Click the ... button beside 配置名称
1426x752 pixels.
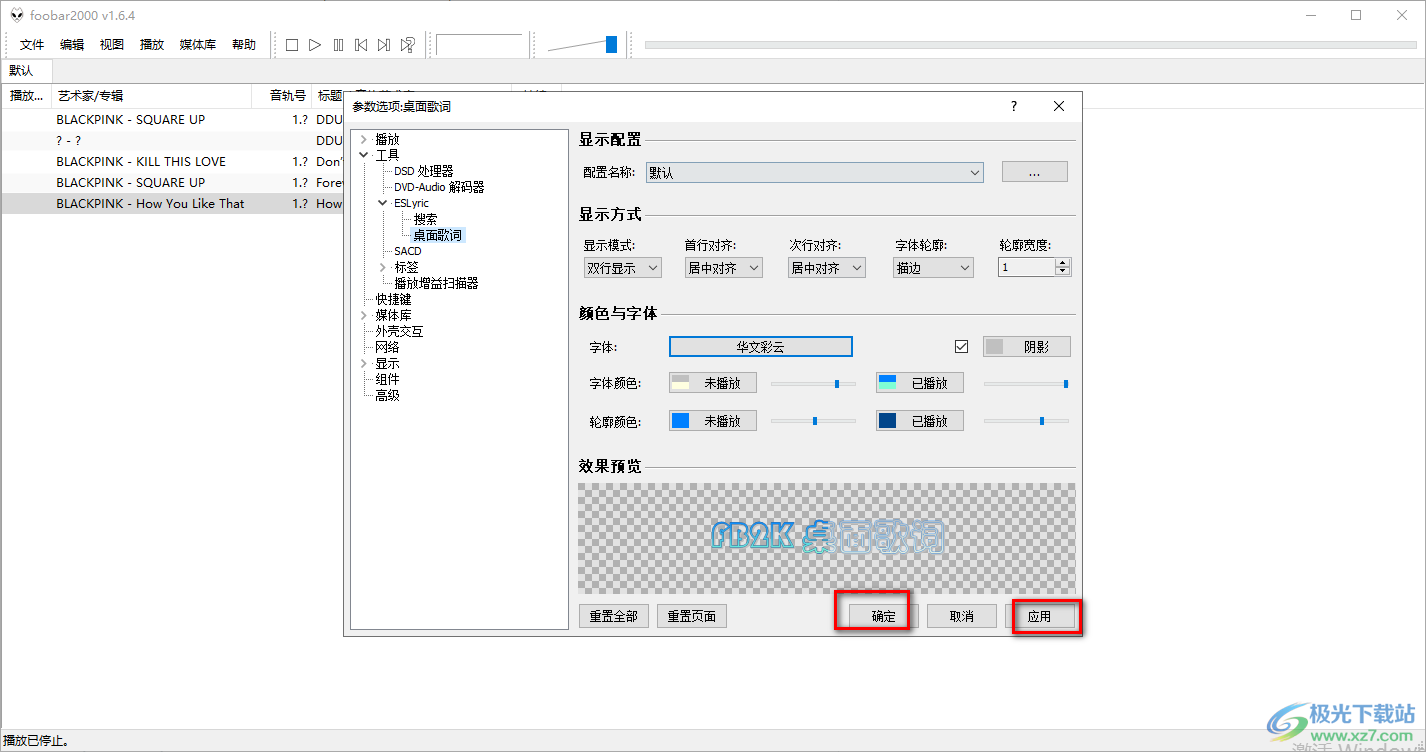tap(1035, 172)
